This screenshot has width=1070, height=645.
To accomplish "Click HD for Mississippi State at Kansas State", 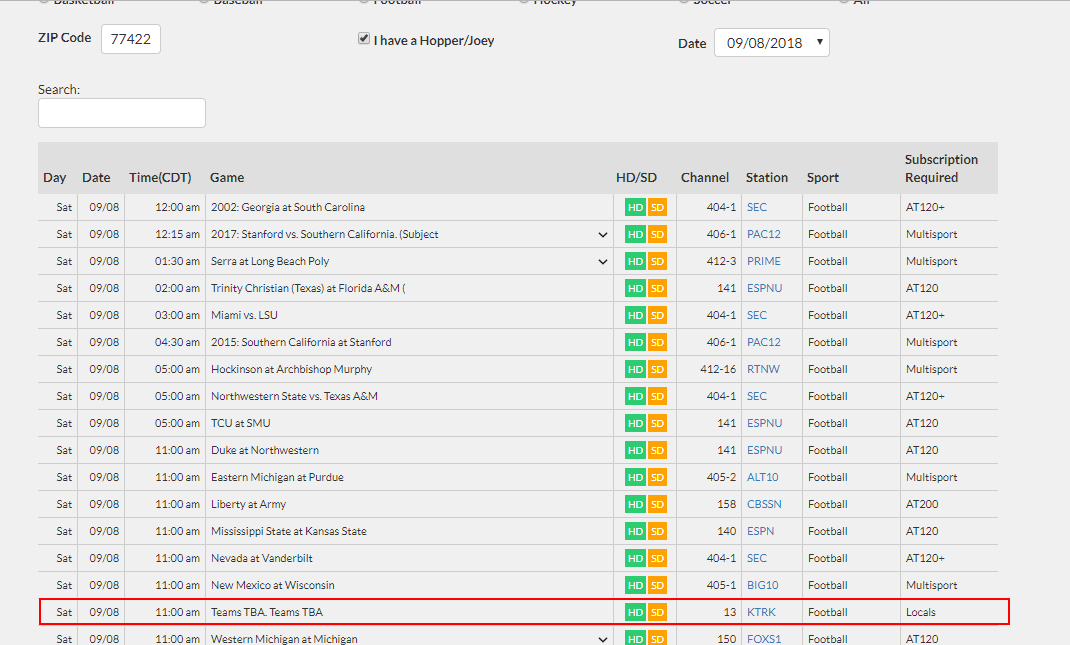I will point(635,531).
